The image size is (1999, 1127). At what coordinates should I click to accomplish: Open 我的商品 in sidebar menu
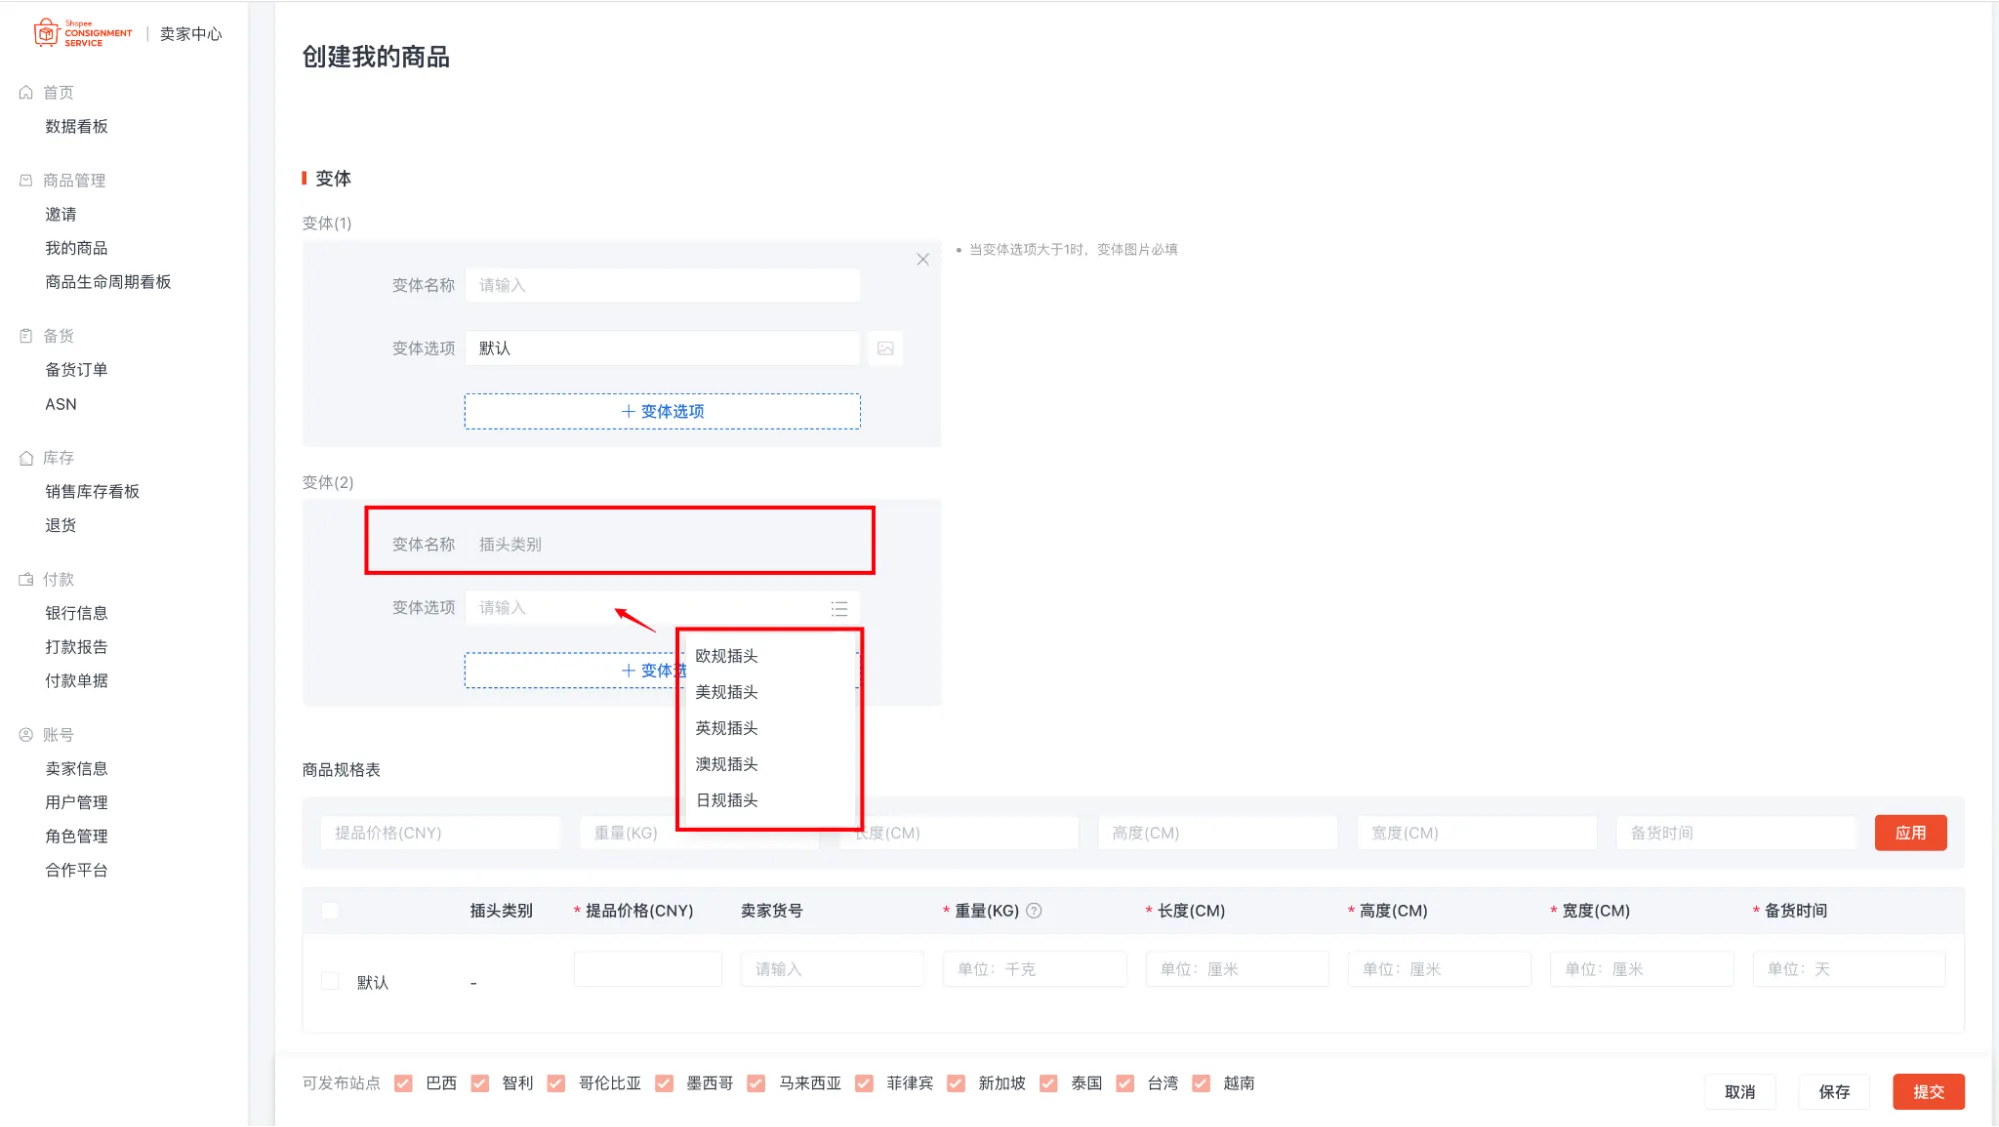pyautogui.click(x=76, y=248)
